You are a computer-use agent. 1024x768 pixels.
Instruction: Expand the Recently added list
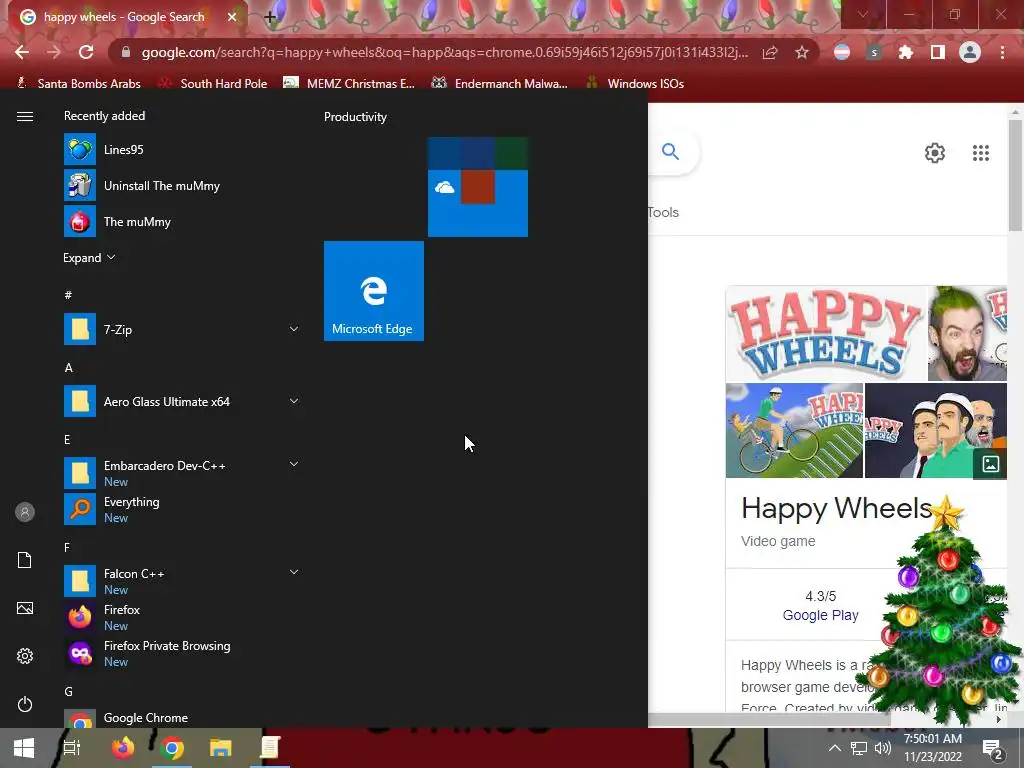(x=89, y=258)
